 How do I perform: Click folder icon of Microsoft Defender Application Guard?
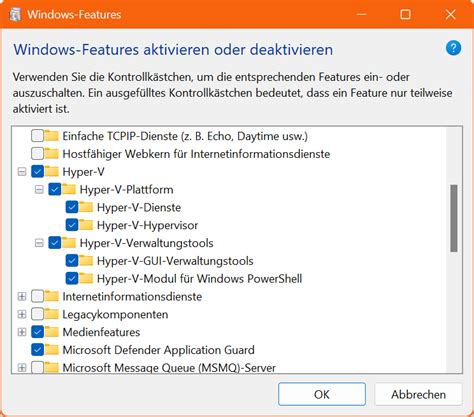[52, 350]
